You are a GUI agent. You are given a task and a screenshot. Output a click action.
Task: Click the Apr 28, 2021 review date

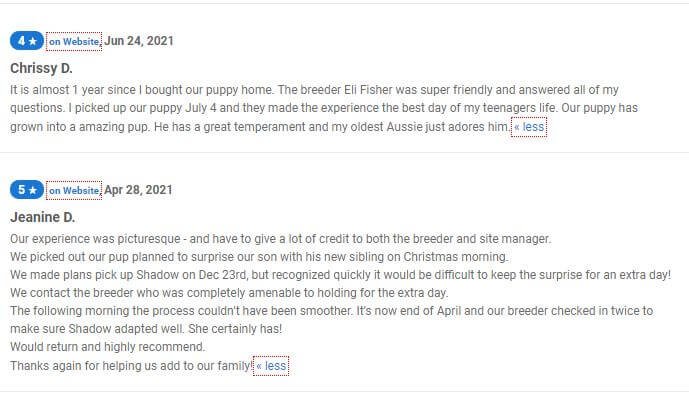pos(138,190)
